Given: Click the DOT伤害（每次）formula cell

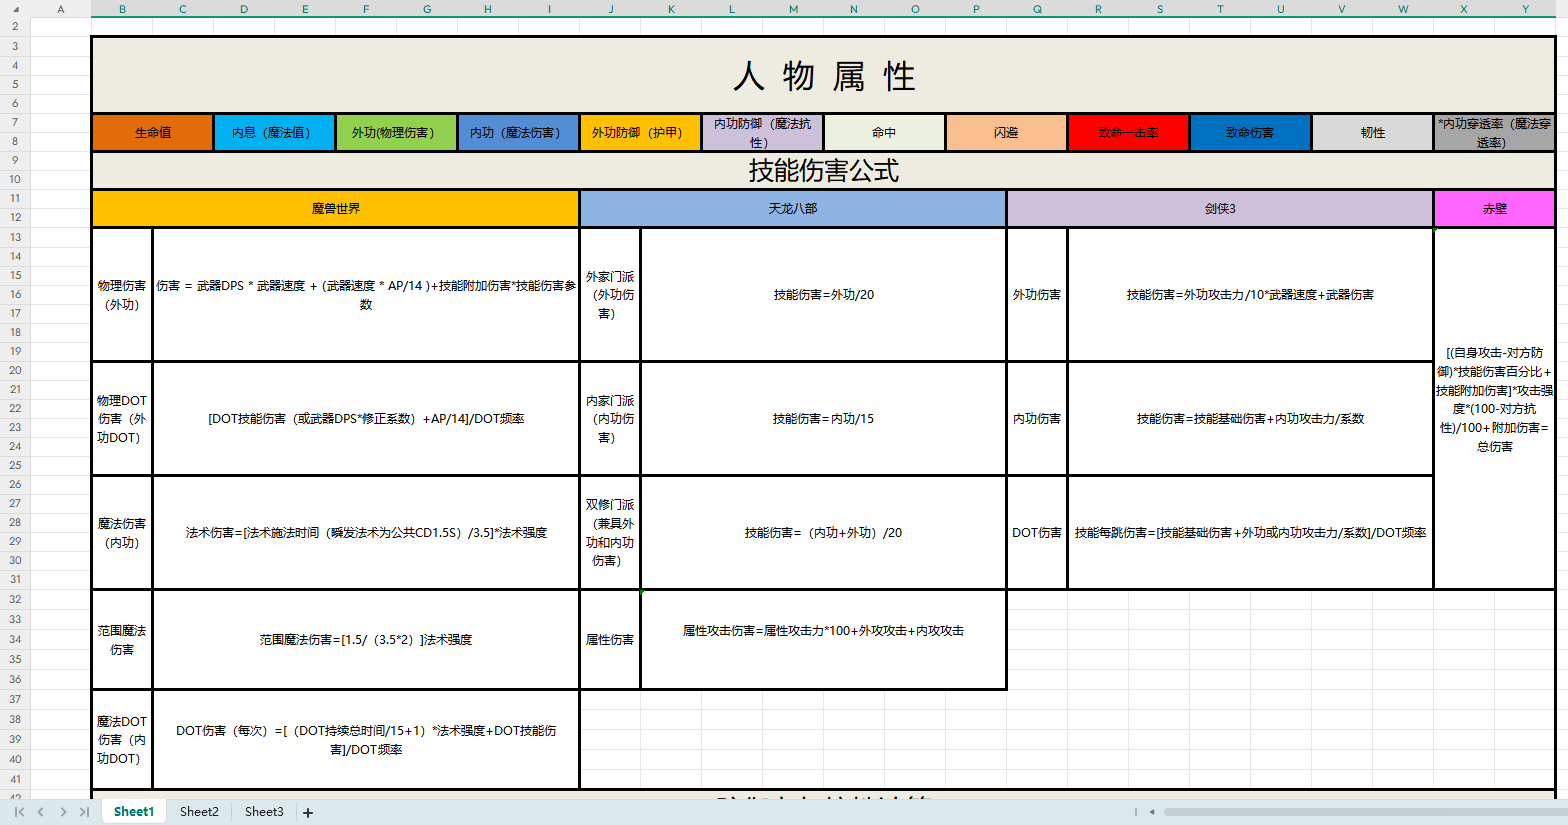Looking at the screenshot, I should [366, 739].
